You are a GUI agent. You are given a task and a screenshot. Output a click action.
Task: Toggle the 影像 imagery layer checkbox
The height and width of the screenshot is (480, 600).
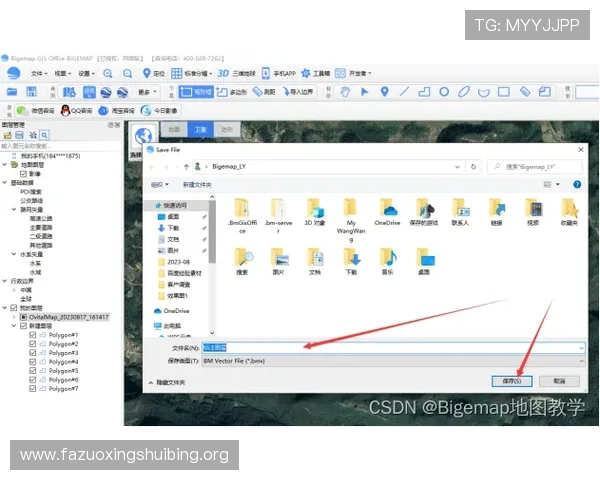pos(23,173)
